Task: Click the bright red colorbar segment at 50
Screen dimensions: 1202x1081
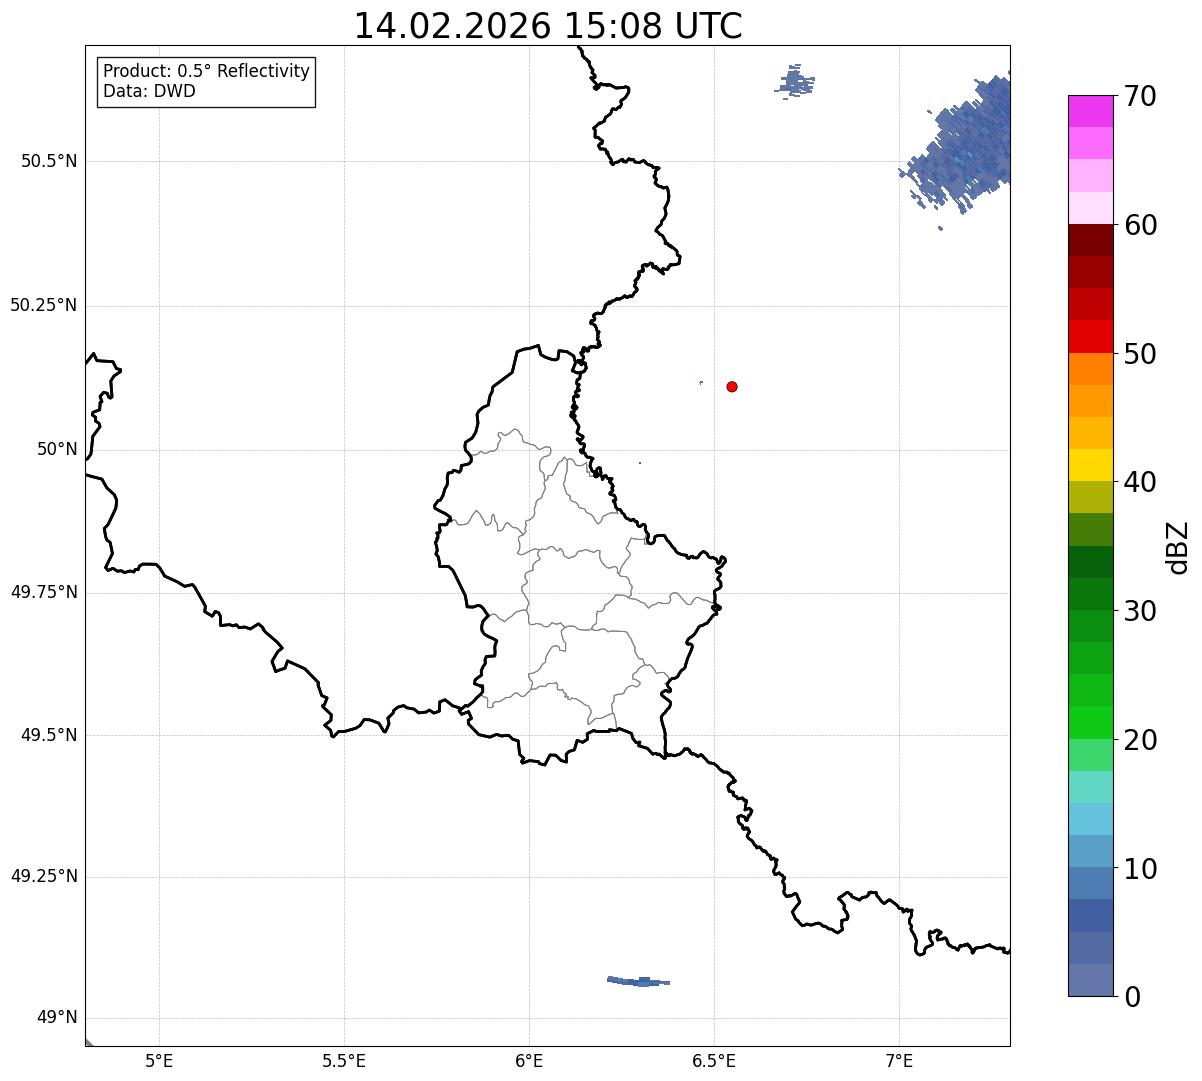Action: pyautogui.click(x=1091, y=337)
